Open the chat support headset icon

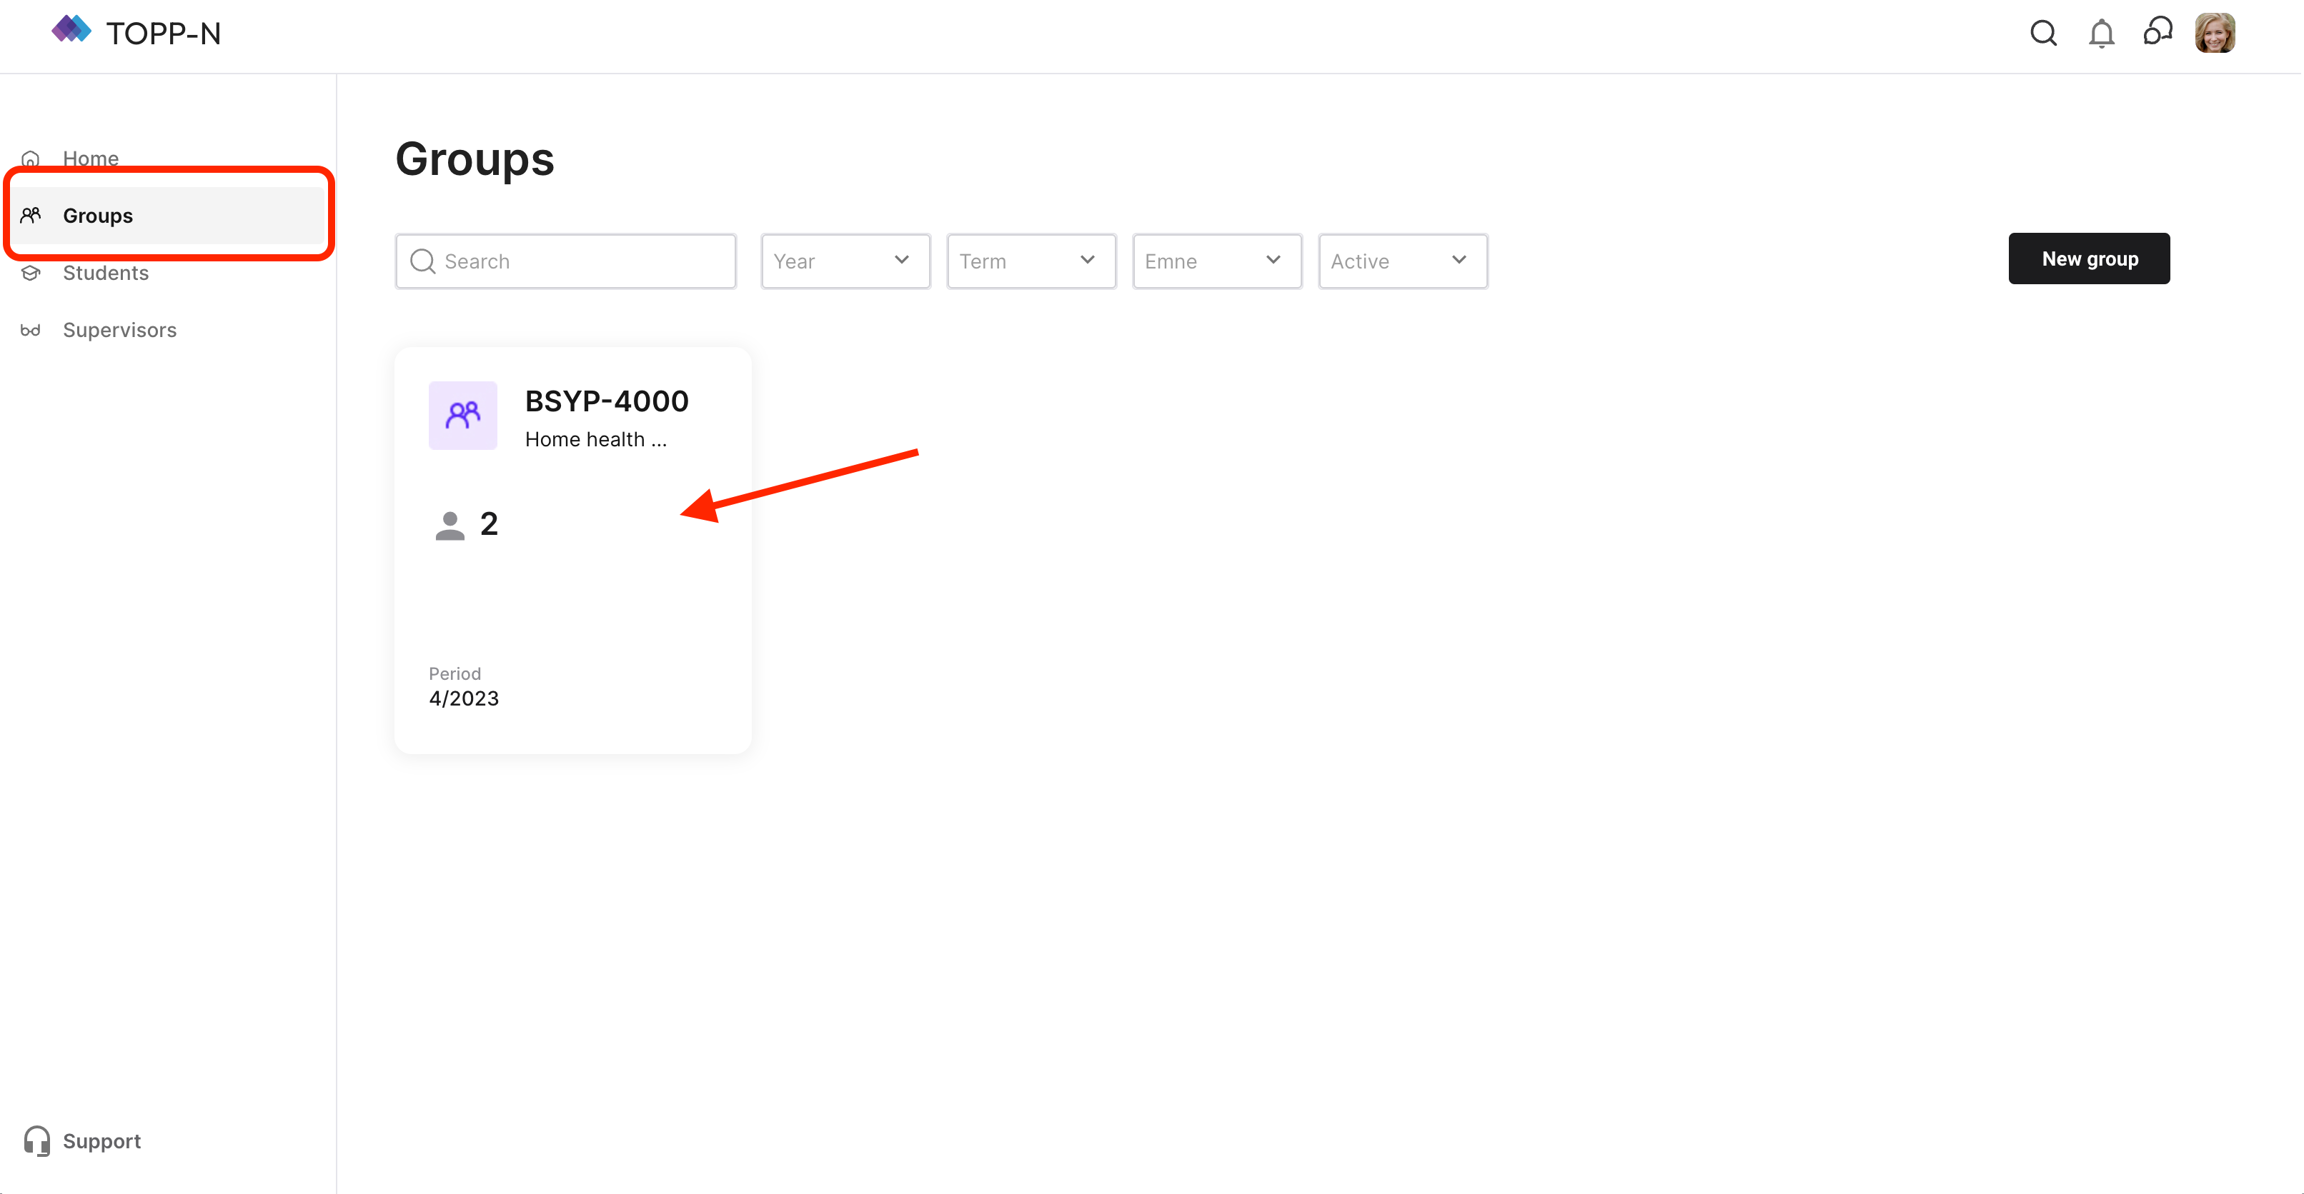coord(2157,32)
